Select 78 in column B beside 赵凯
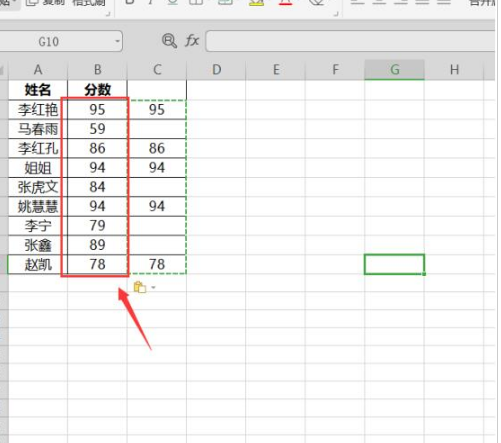This screenshot has height=443, width=501. (x=97, y=264)
